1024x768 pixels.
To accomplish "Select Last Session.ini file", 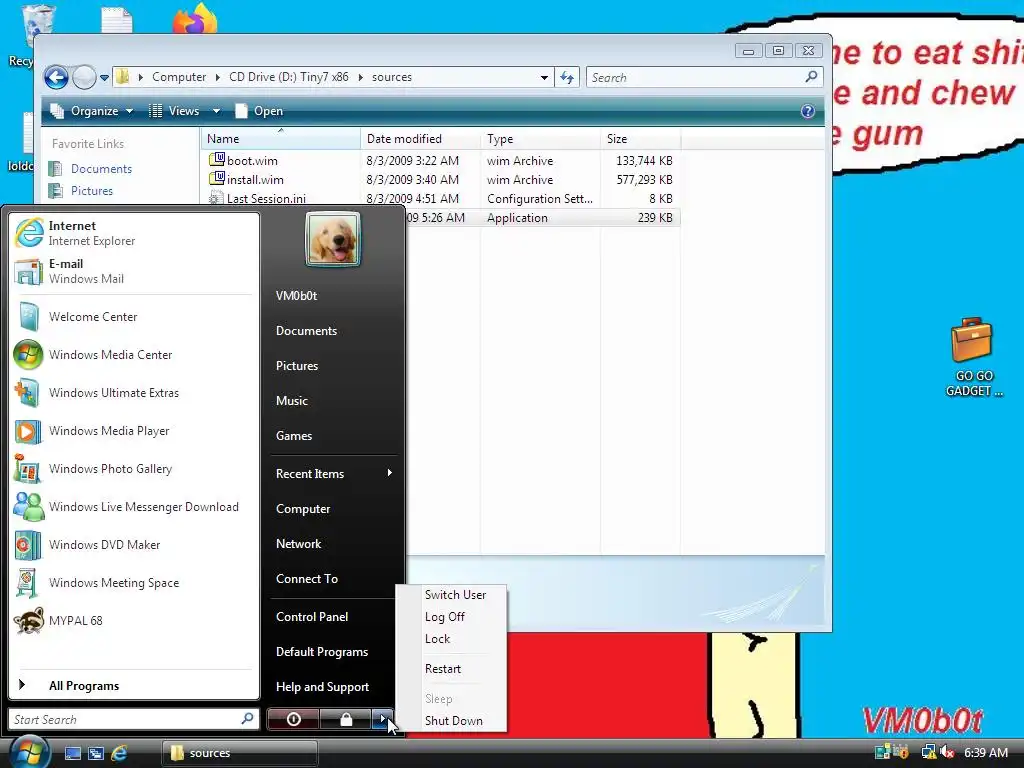I will 266,199.
